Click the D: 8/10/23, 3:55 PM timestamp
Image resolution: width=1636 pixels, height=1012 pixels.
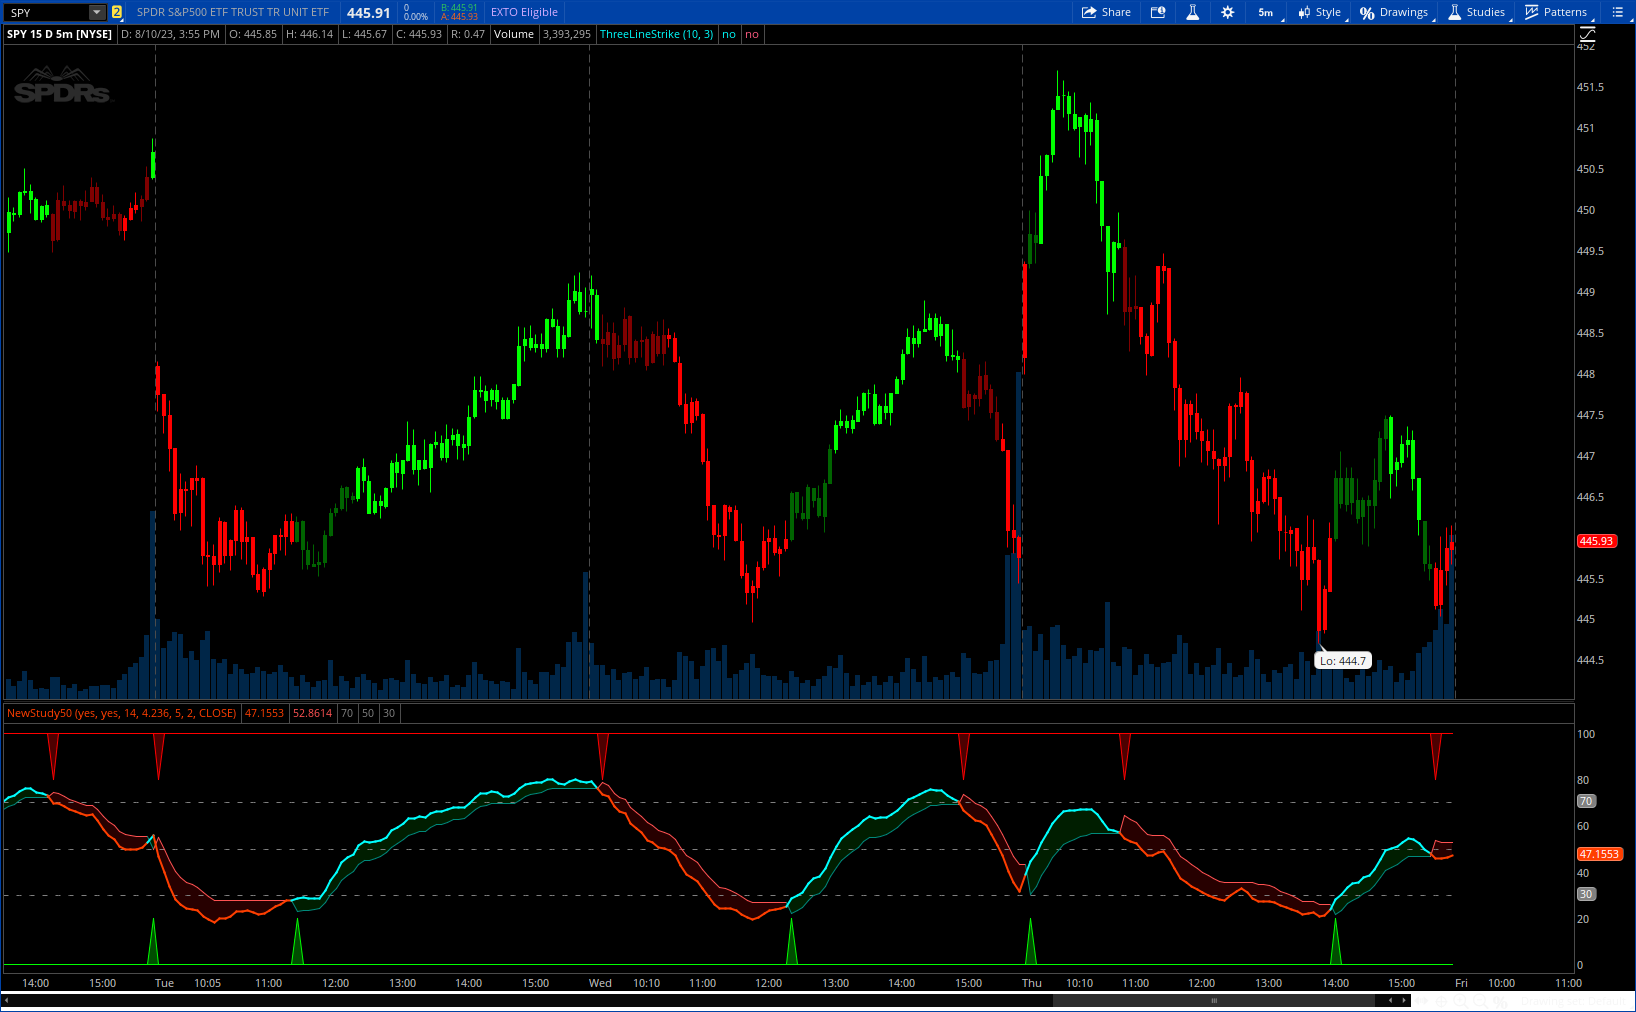(x=170, y=34)
